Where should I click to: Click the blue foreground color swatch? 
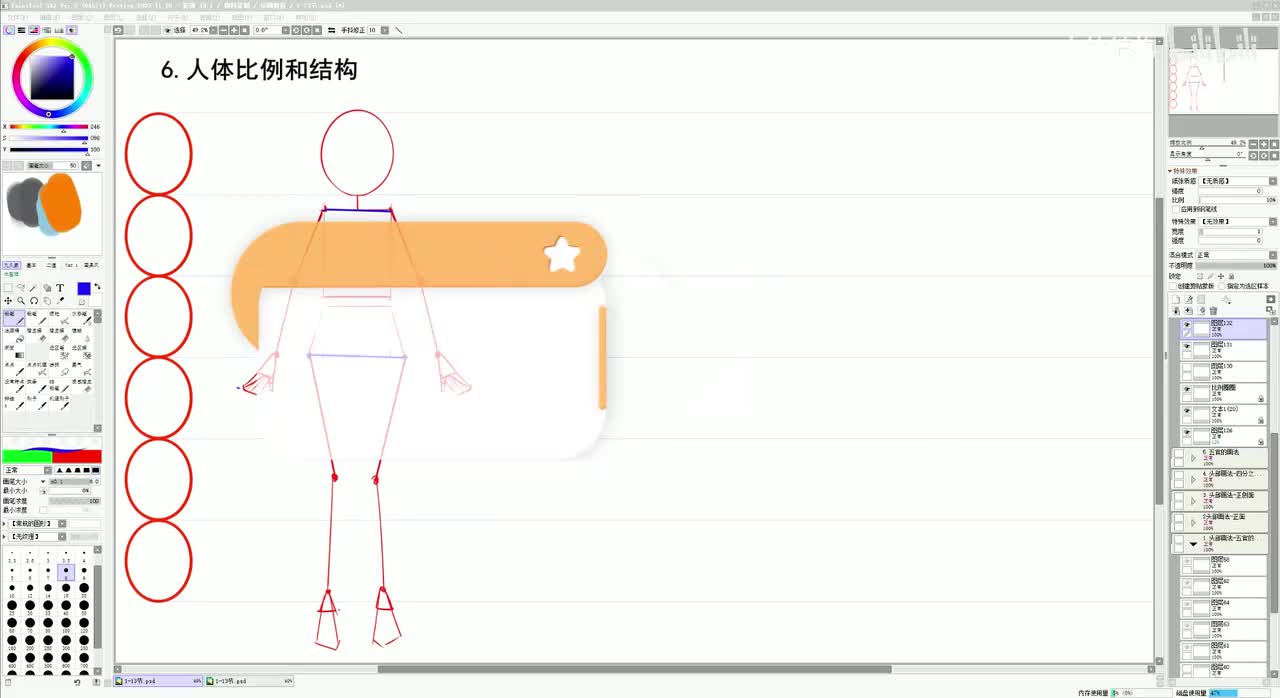point(84,289)
